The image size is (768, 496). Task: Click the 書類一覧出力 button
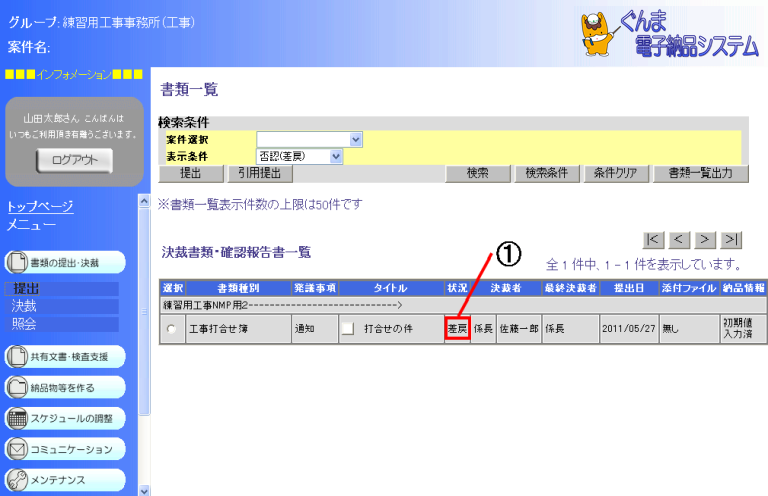(x=700, y=173)
